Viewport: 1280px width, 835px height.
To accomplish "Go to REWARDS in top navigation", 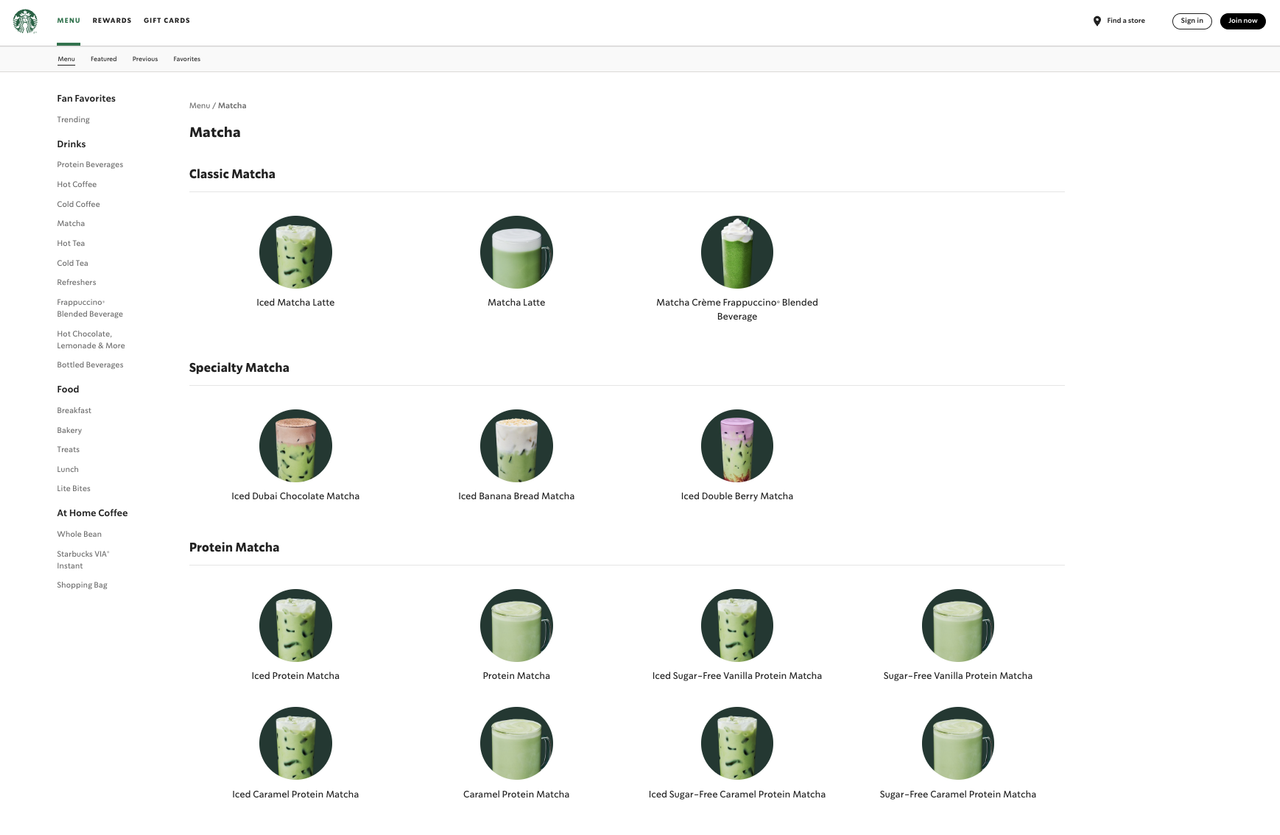I will click(112, 21).
